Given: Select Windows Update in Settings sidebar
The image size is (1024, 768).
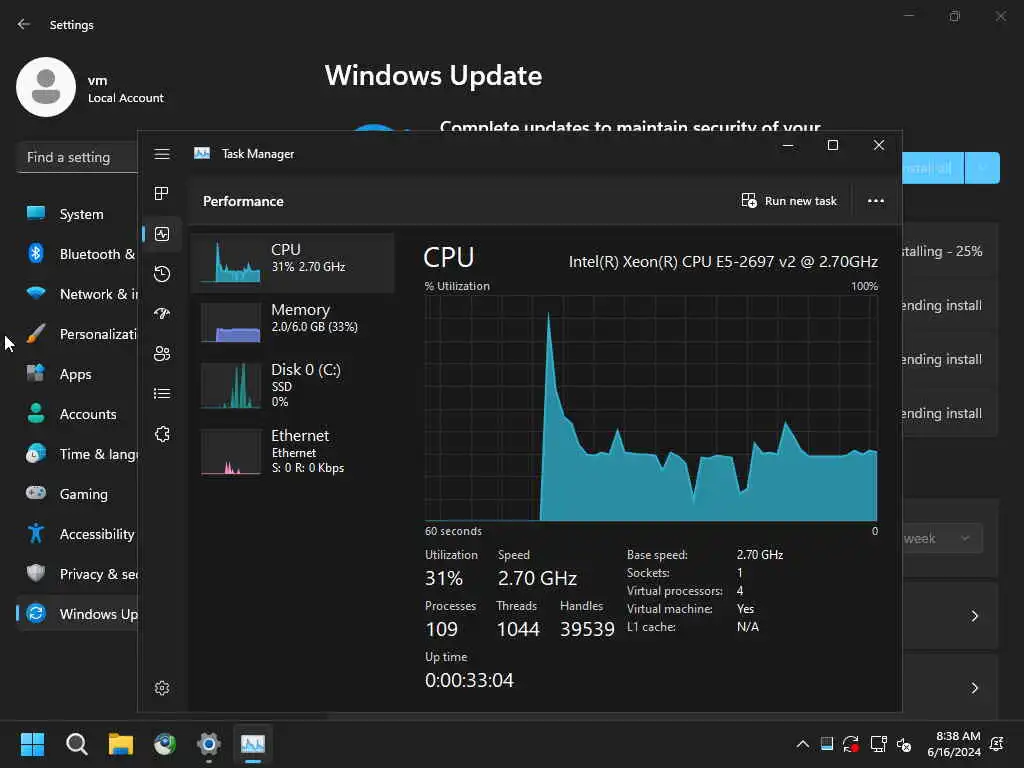Looking at the screenshot, I should (x=77, y=615).
